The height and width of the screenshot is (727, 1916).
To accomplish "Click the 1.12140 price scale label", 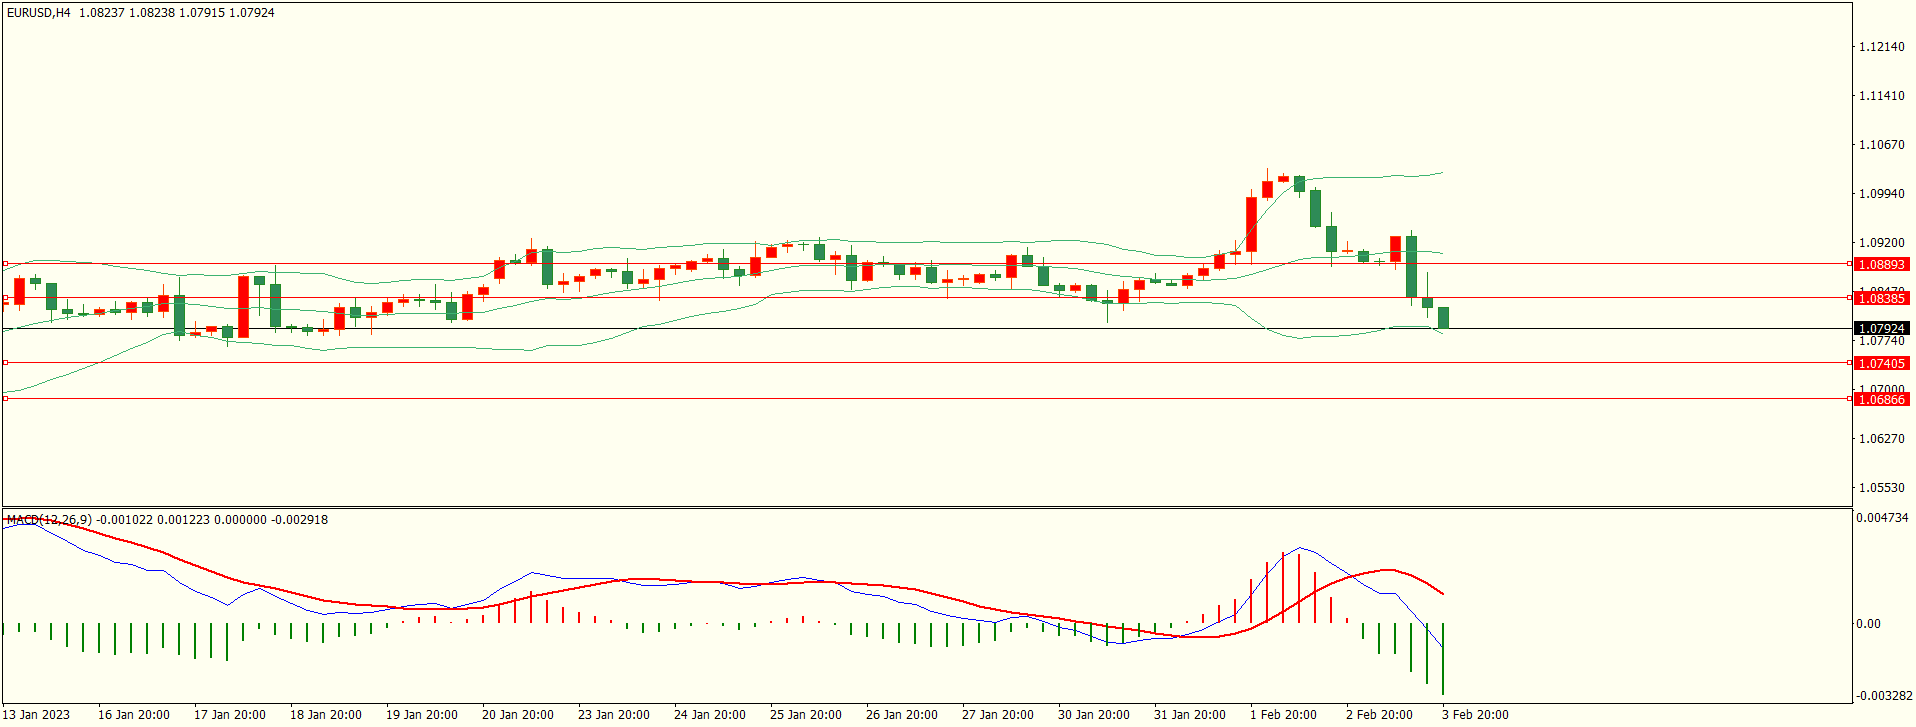I will point(1881,47).
